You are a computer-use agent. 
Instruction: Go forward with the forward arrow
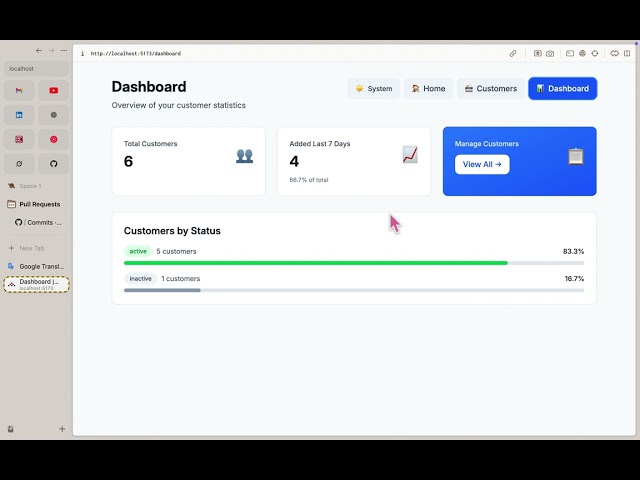[51, 51]
